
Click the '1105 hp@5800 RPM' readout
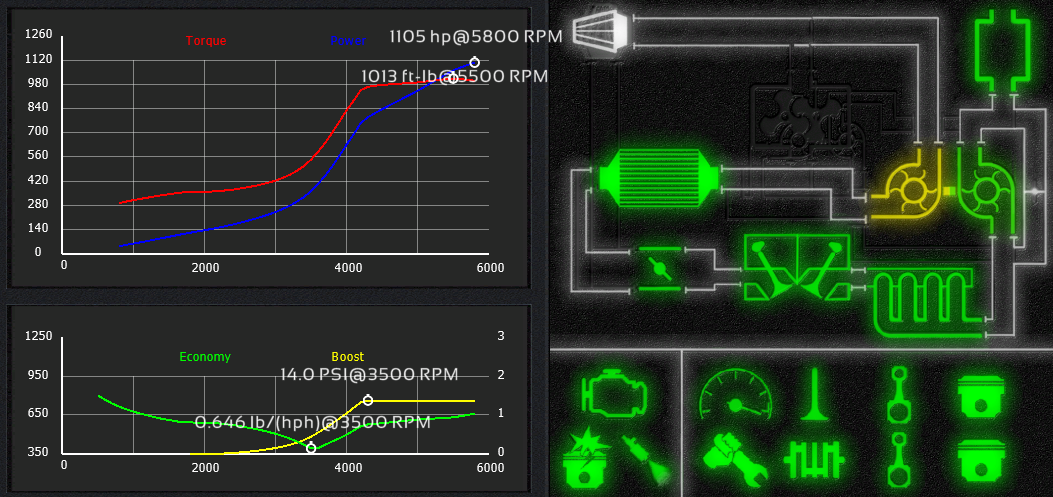(475, 36)
